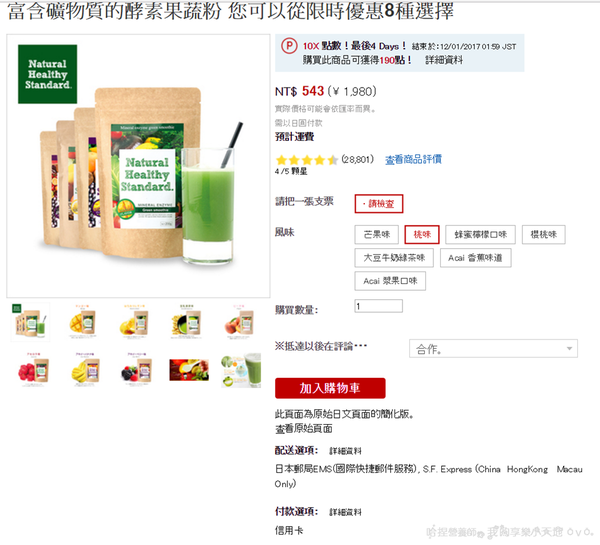
Task: Choose the 桃味 flavor option
Action: tap(422, 234)
